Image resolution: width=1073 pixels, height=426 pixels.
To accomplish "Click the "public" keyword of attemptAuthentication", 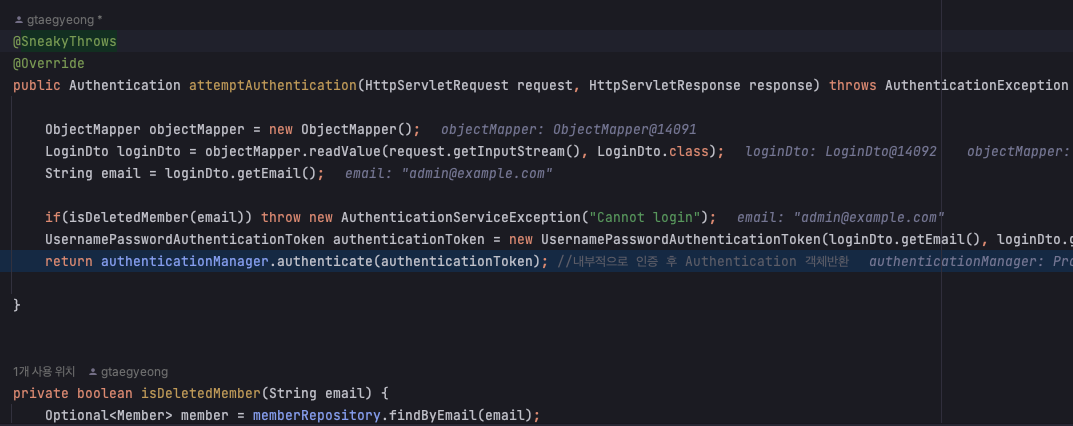I will [37, 86].
